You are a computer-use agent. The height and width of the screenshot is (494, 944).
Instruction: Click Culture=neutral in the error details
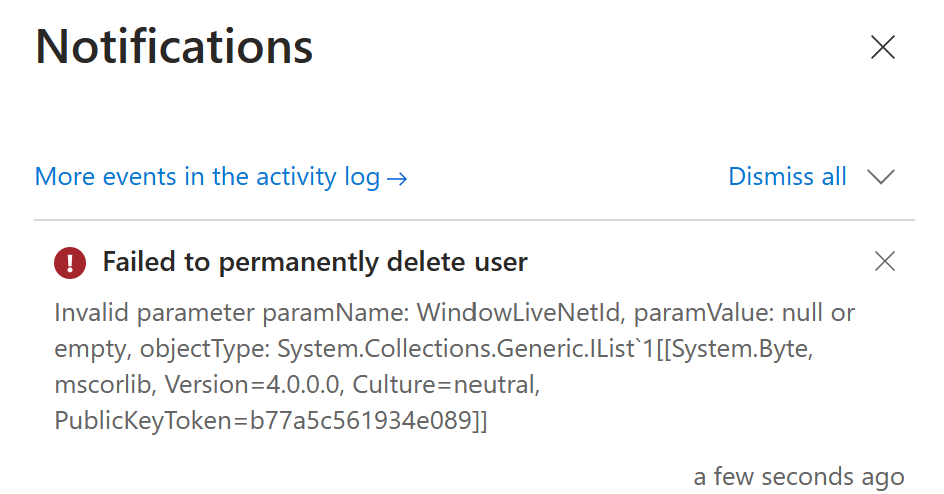[446, 384]
